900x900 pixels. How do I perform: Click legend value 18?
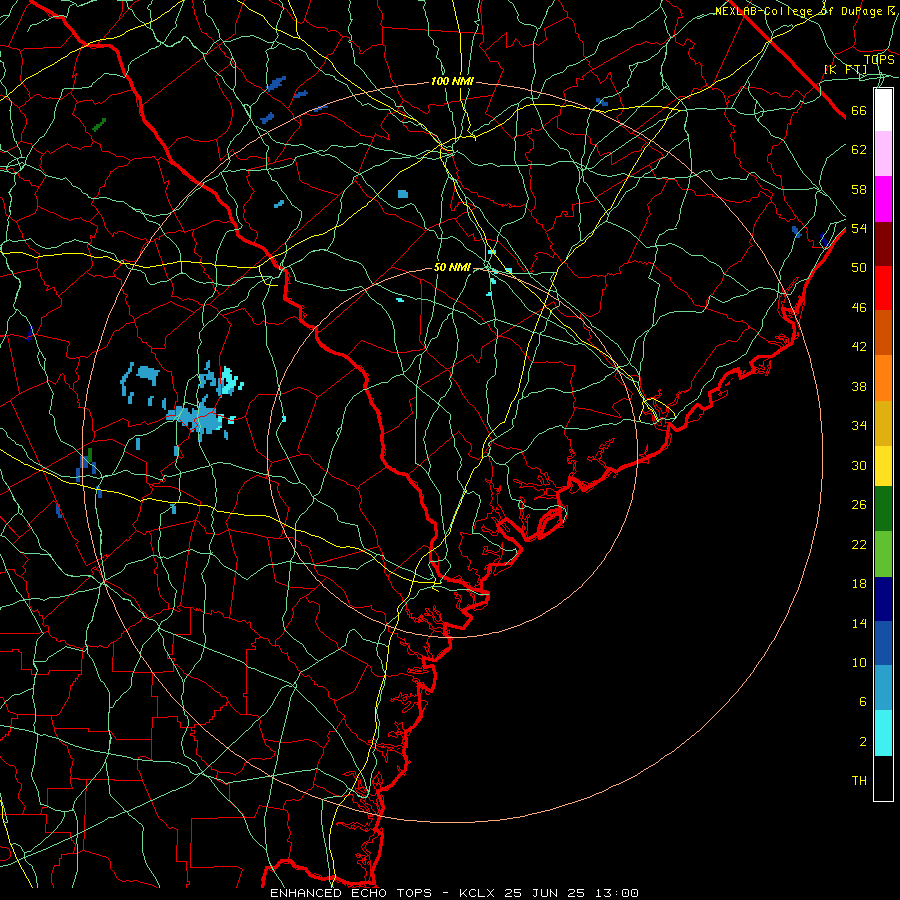pos(859,584)
